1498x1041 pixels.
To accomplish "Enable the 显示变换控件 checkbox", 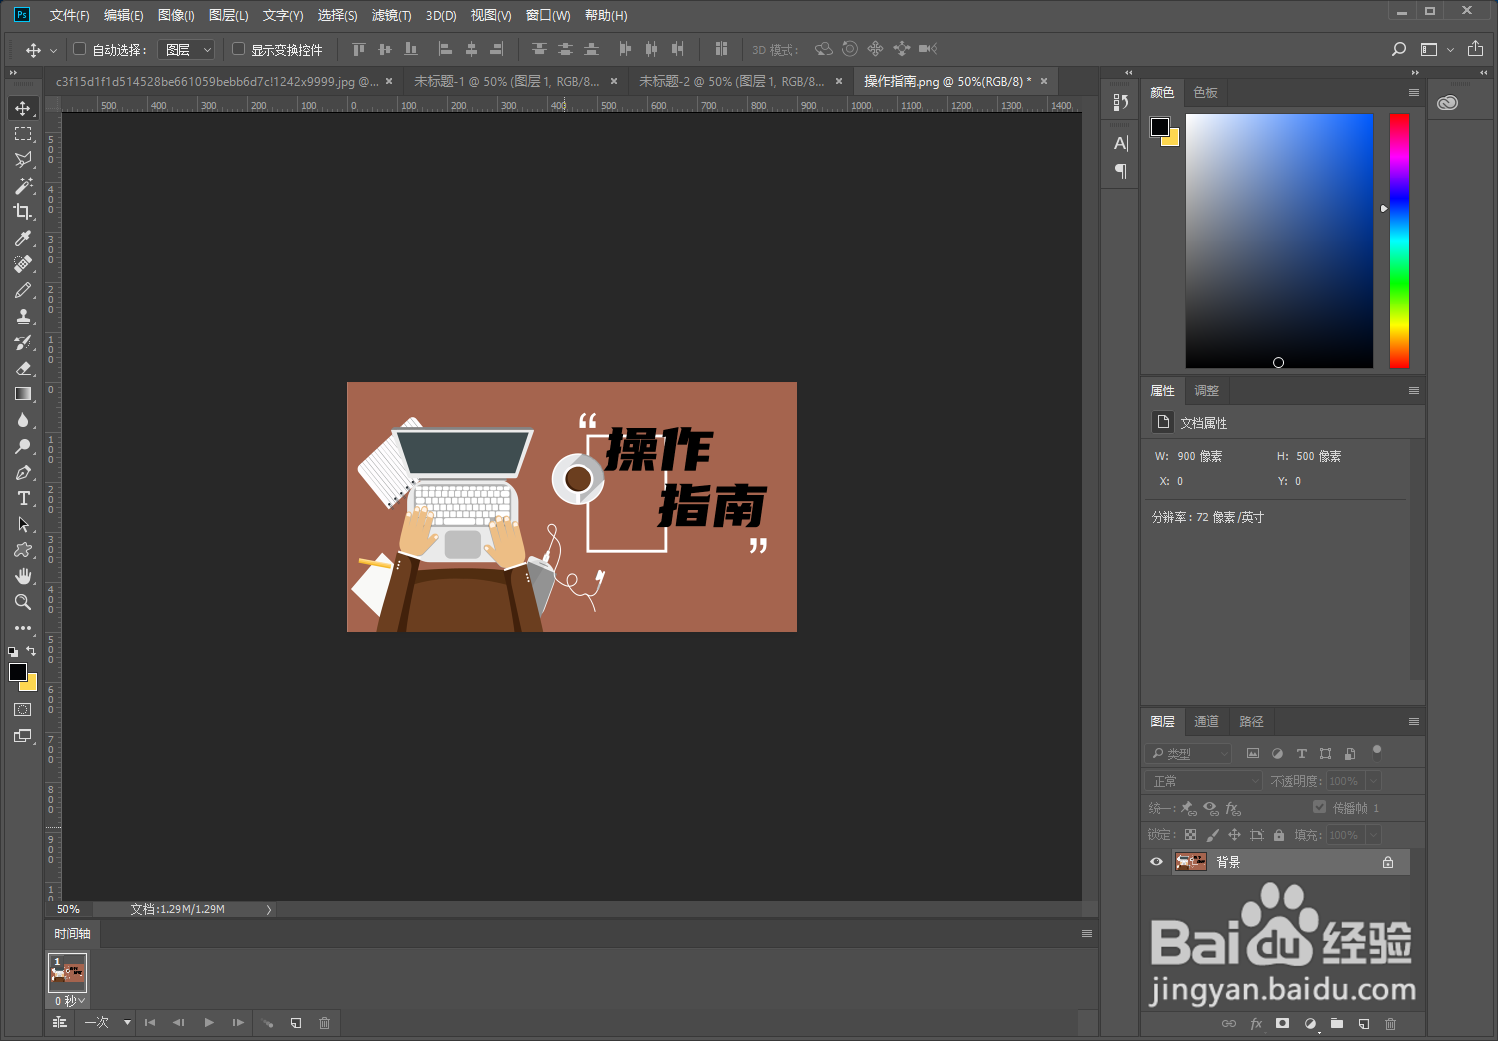I will coord(238,49).
